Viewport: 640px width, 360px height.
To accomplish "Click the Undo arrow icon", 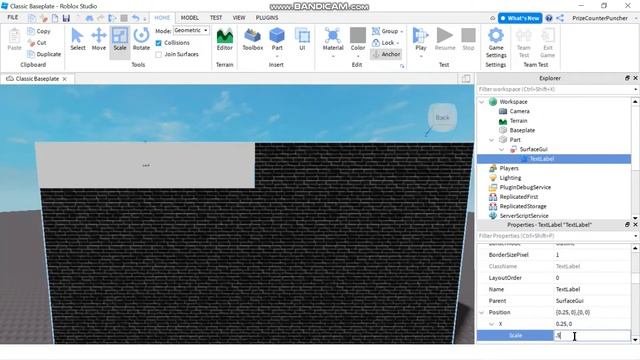I will coord(136,18).
